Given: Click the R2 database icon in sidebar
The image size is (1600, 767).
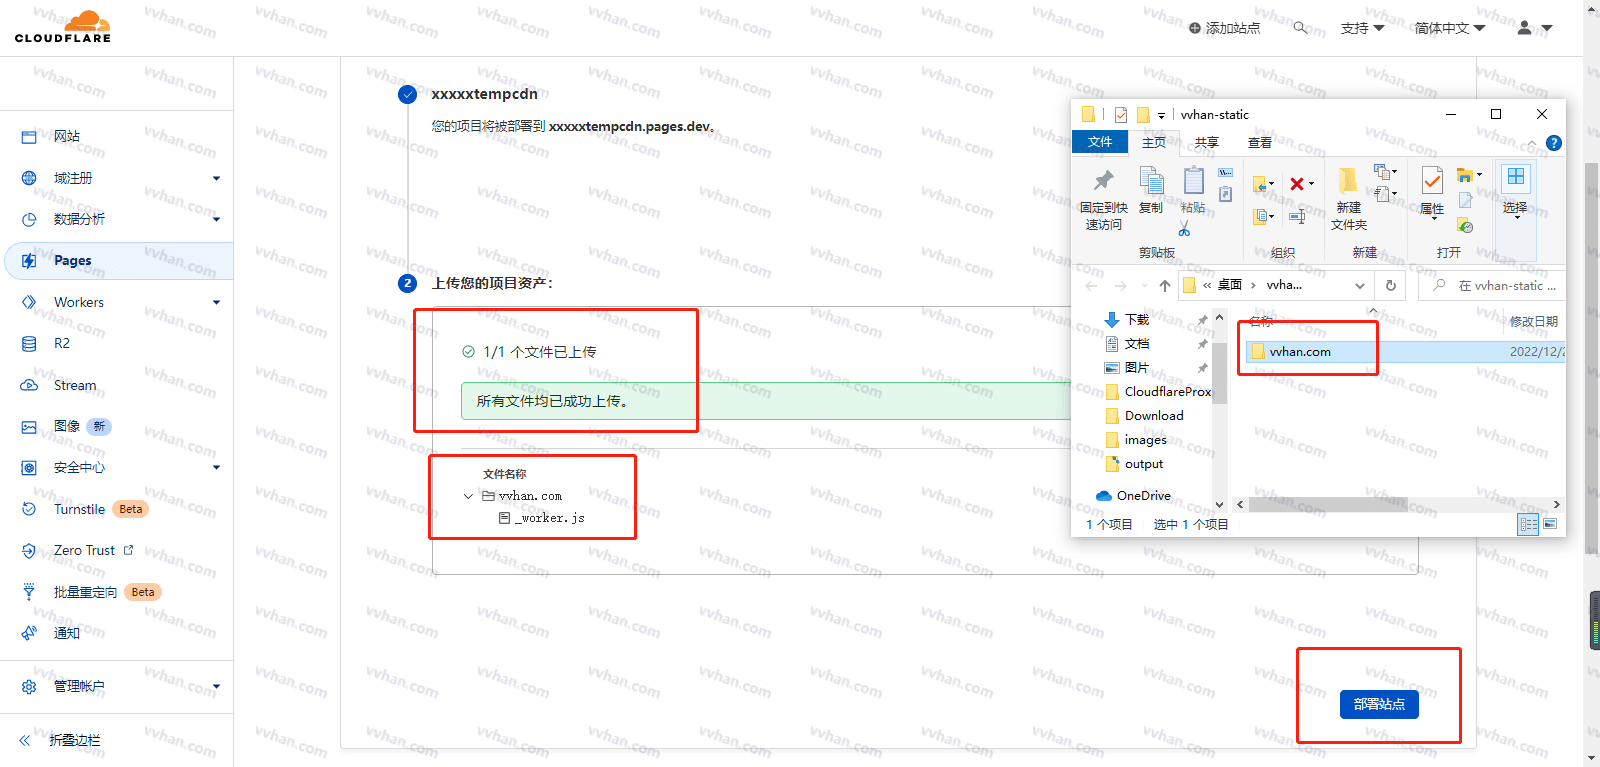Looking at the screenshot, I should click(x=29, y=343).
